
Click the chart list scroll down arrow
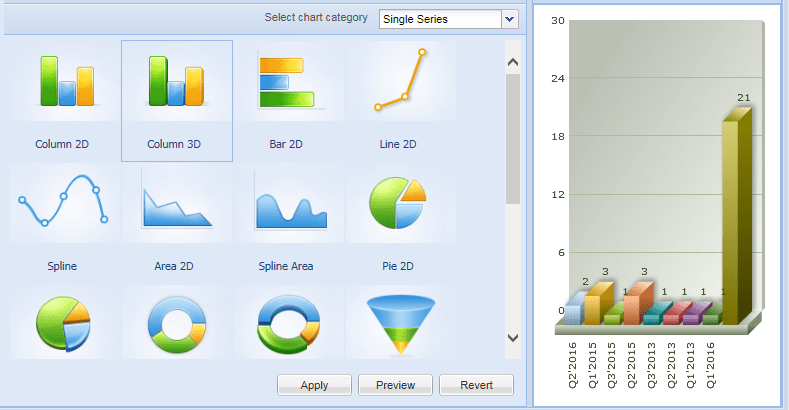pyautogui.click(x=513, y=338)
